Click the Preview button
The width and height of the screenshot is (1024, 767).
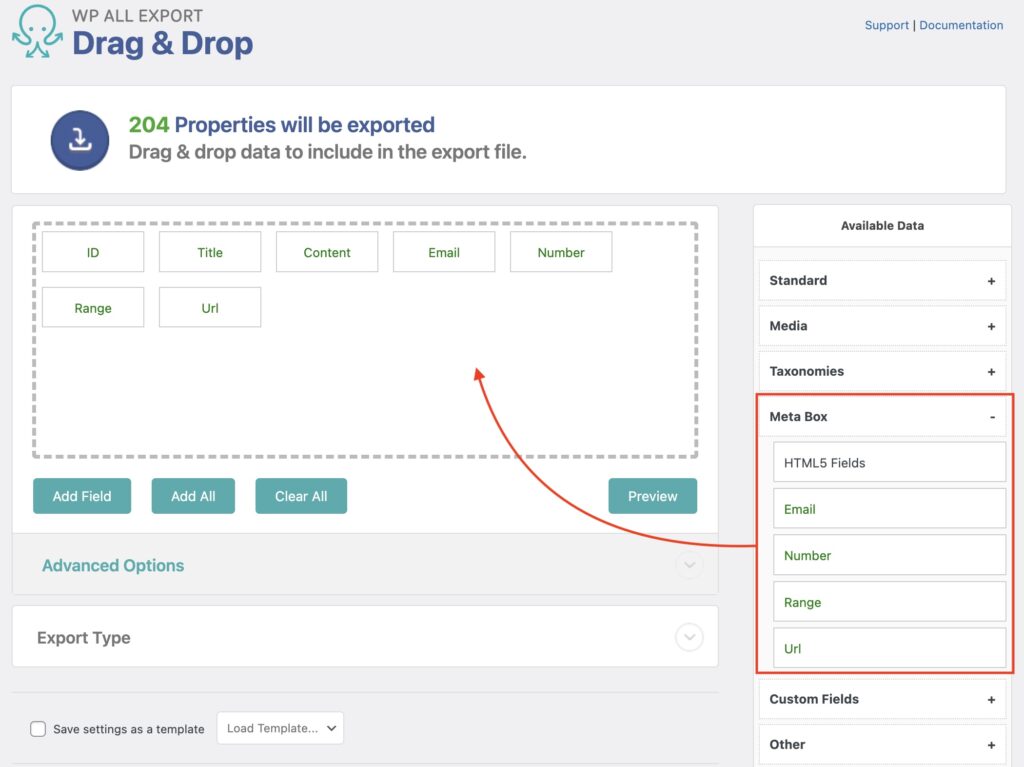tap(653, 495)
